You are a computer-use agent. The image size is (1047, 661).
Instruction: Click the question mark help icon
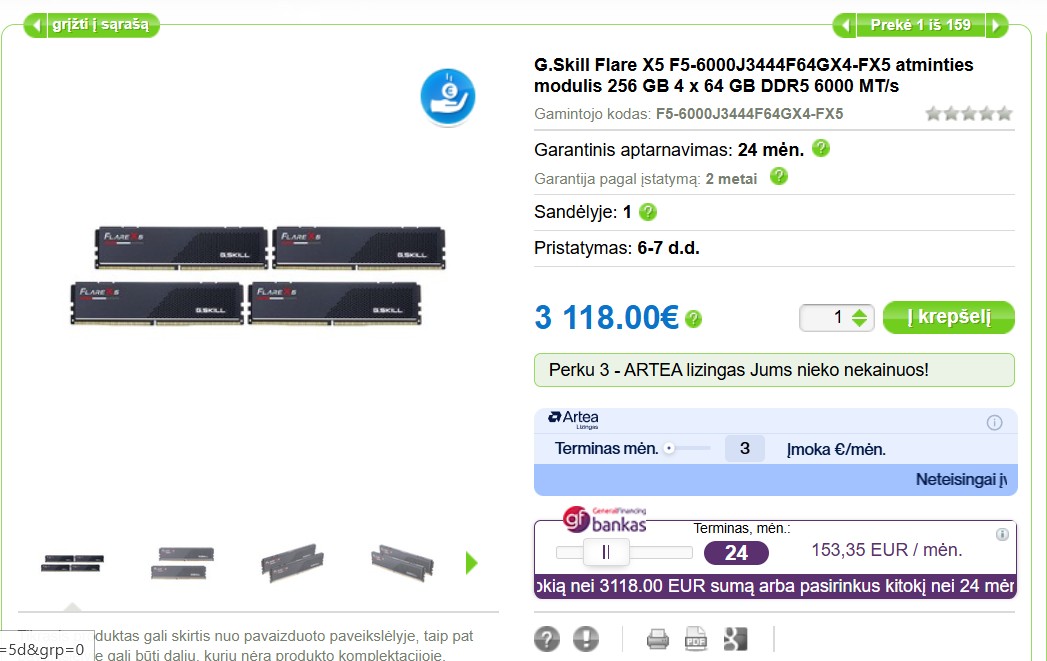point(547,639)
